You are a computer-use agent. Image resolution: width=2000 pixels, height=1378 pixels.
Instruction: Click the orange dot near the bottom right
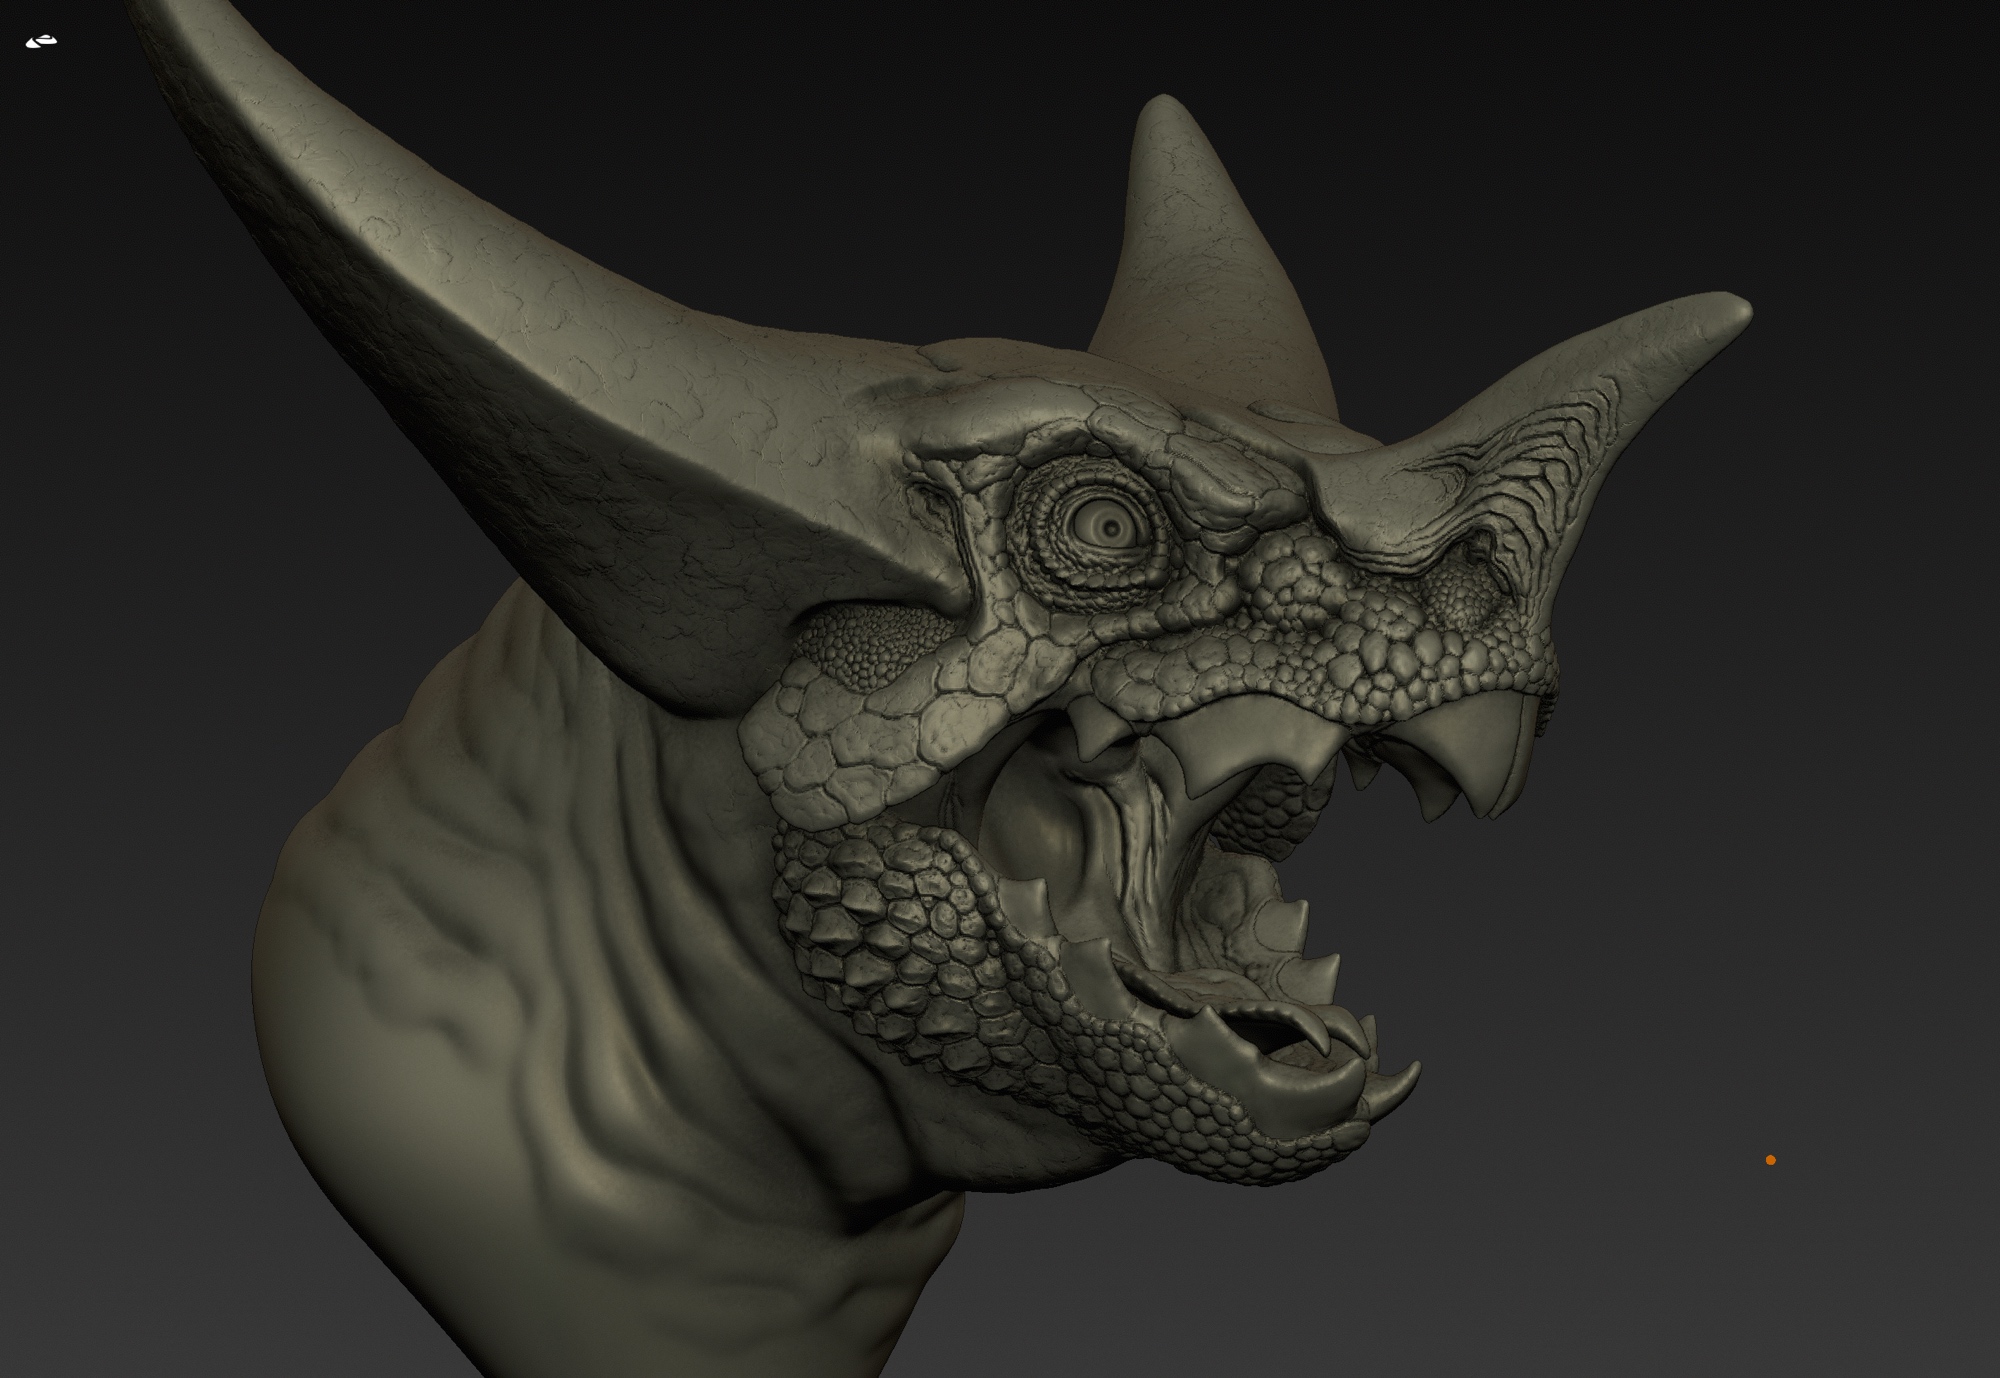(x=1770, y=1160)
